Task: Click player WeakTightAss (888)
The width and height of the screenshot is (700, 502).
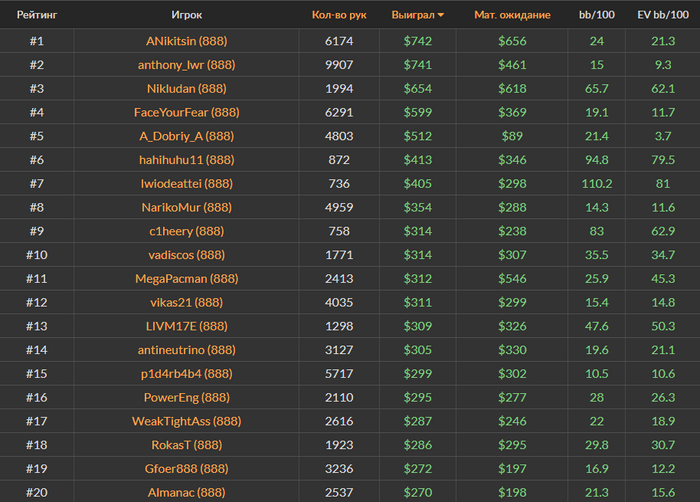Action: tap(187, 421)
